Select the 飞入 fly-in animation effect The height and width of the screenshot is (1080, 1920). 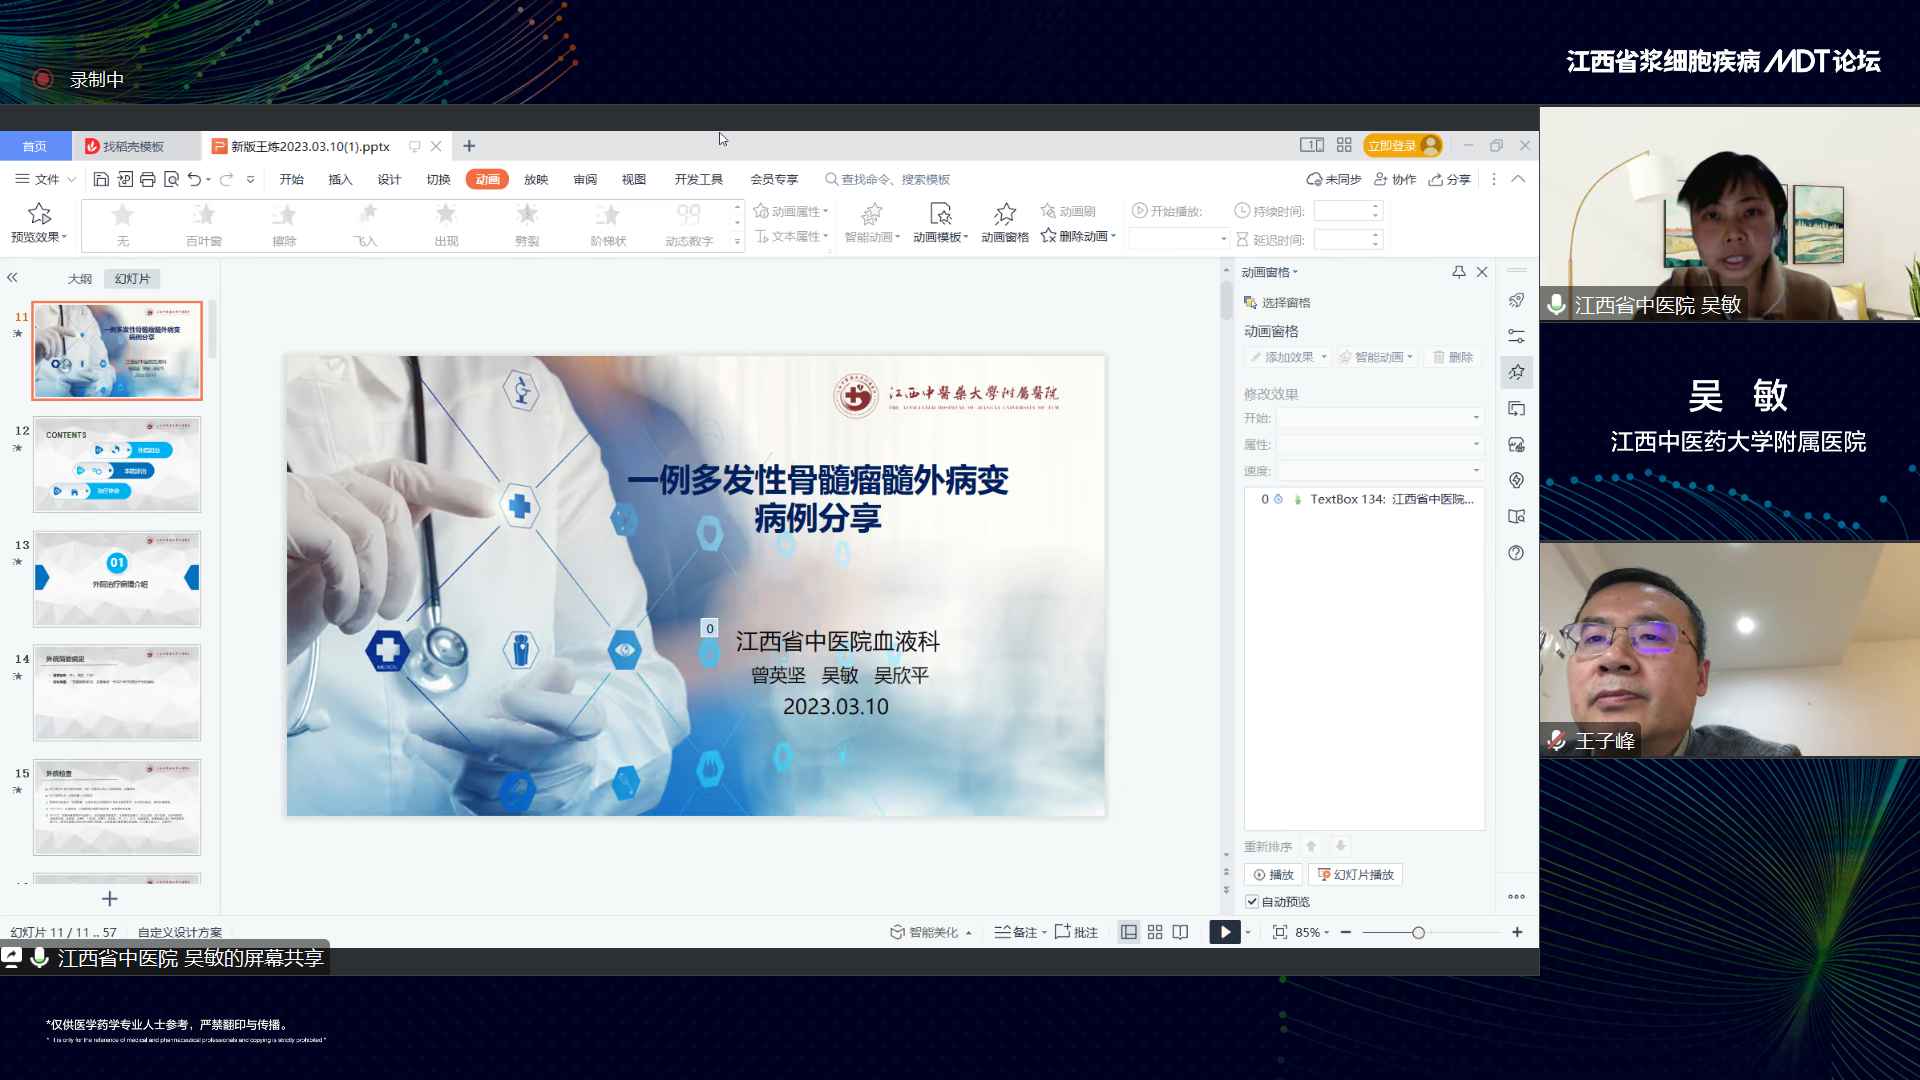click(365, 223)
